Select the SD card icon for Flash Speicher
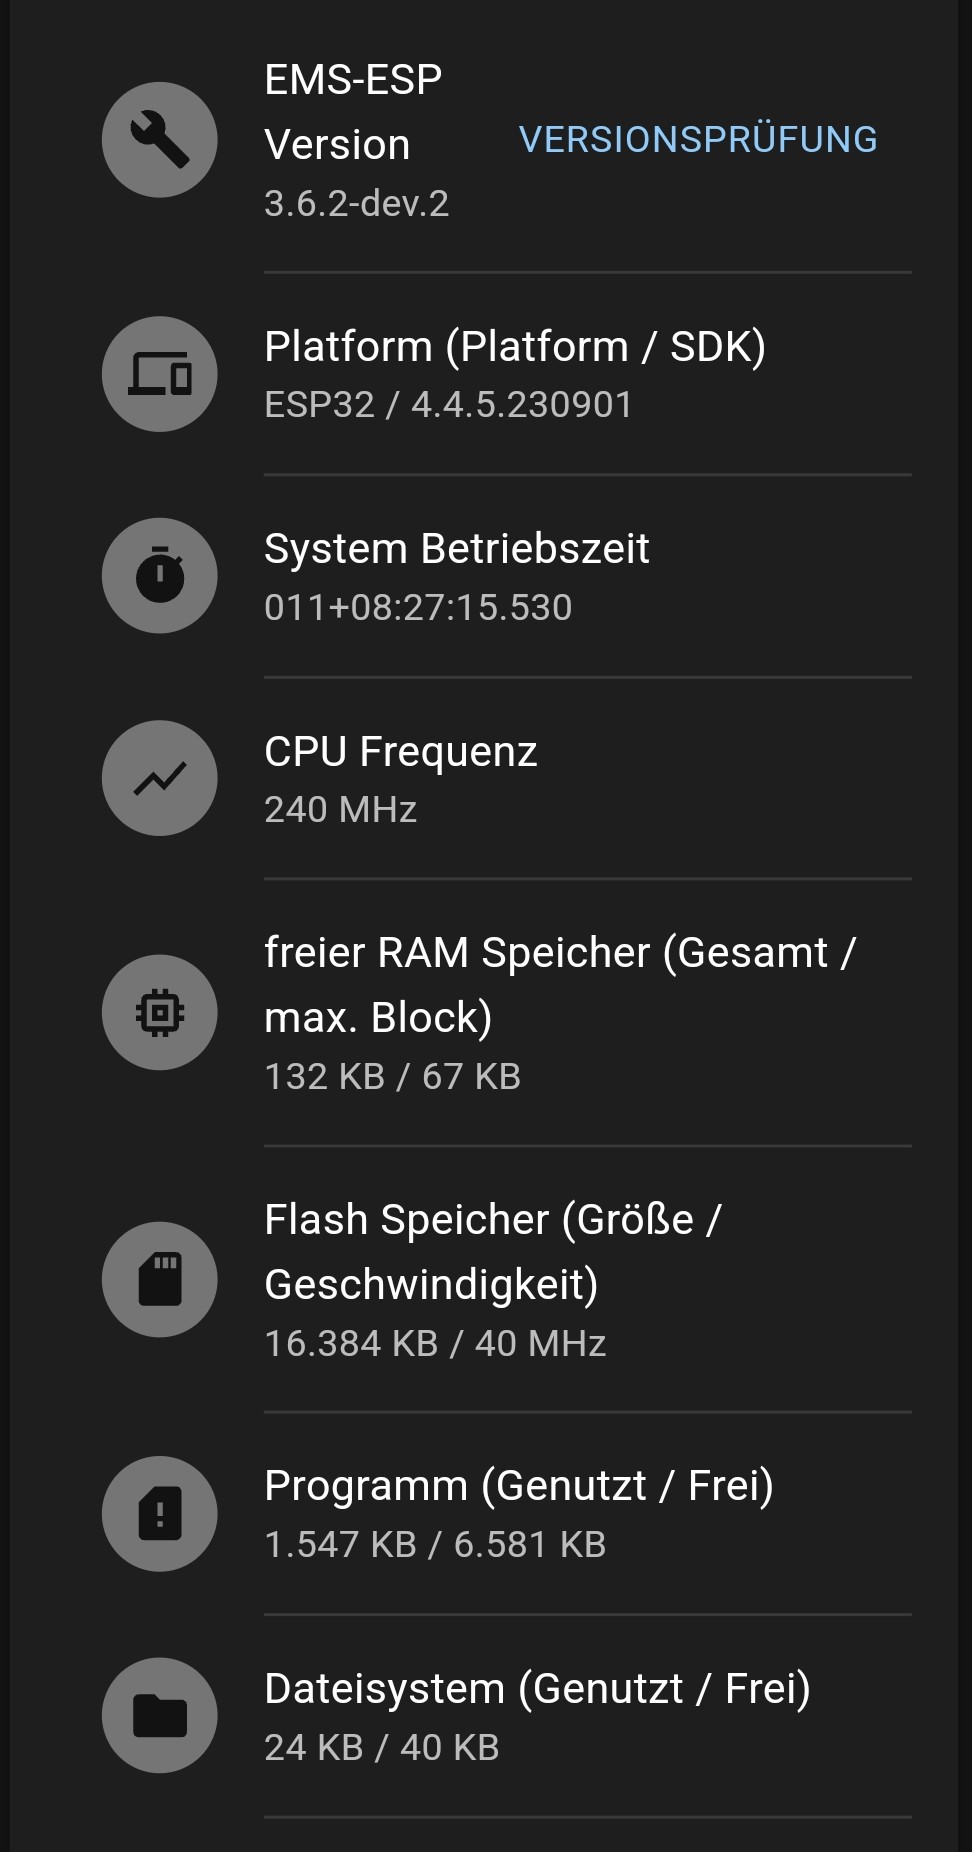 159,1280
